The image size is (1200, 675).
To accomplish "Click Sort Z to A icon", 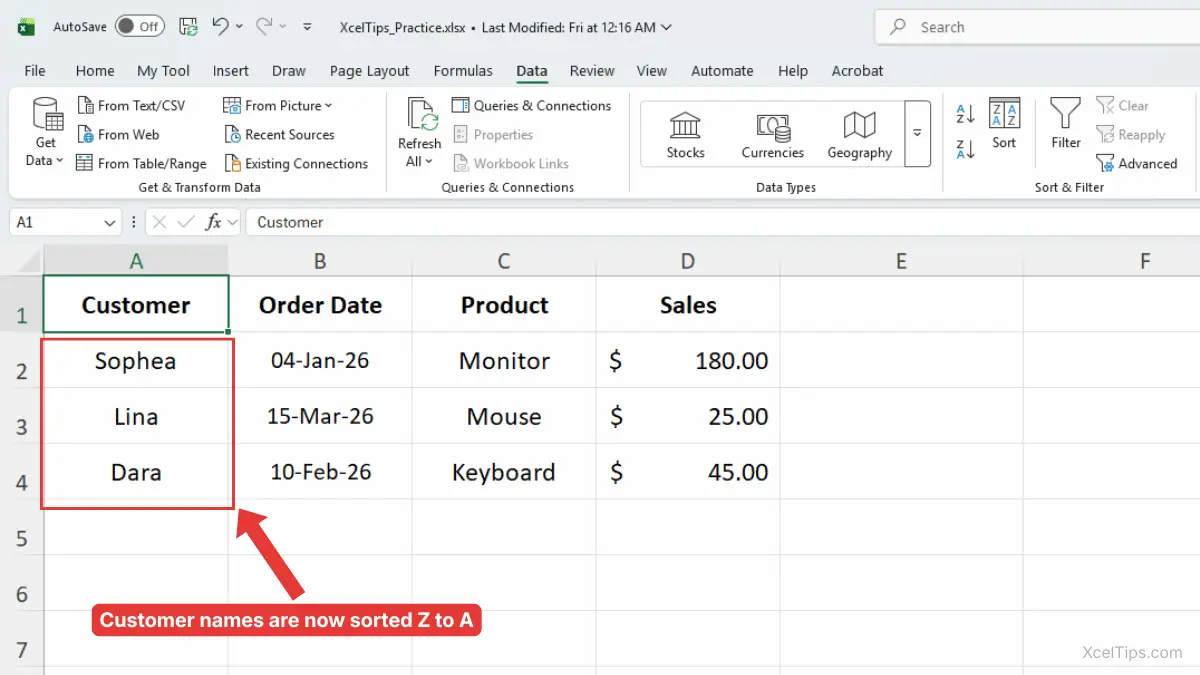I will [x=966, y=150].
